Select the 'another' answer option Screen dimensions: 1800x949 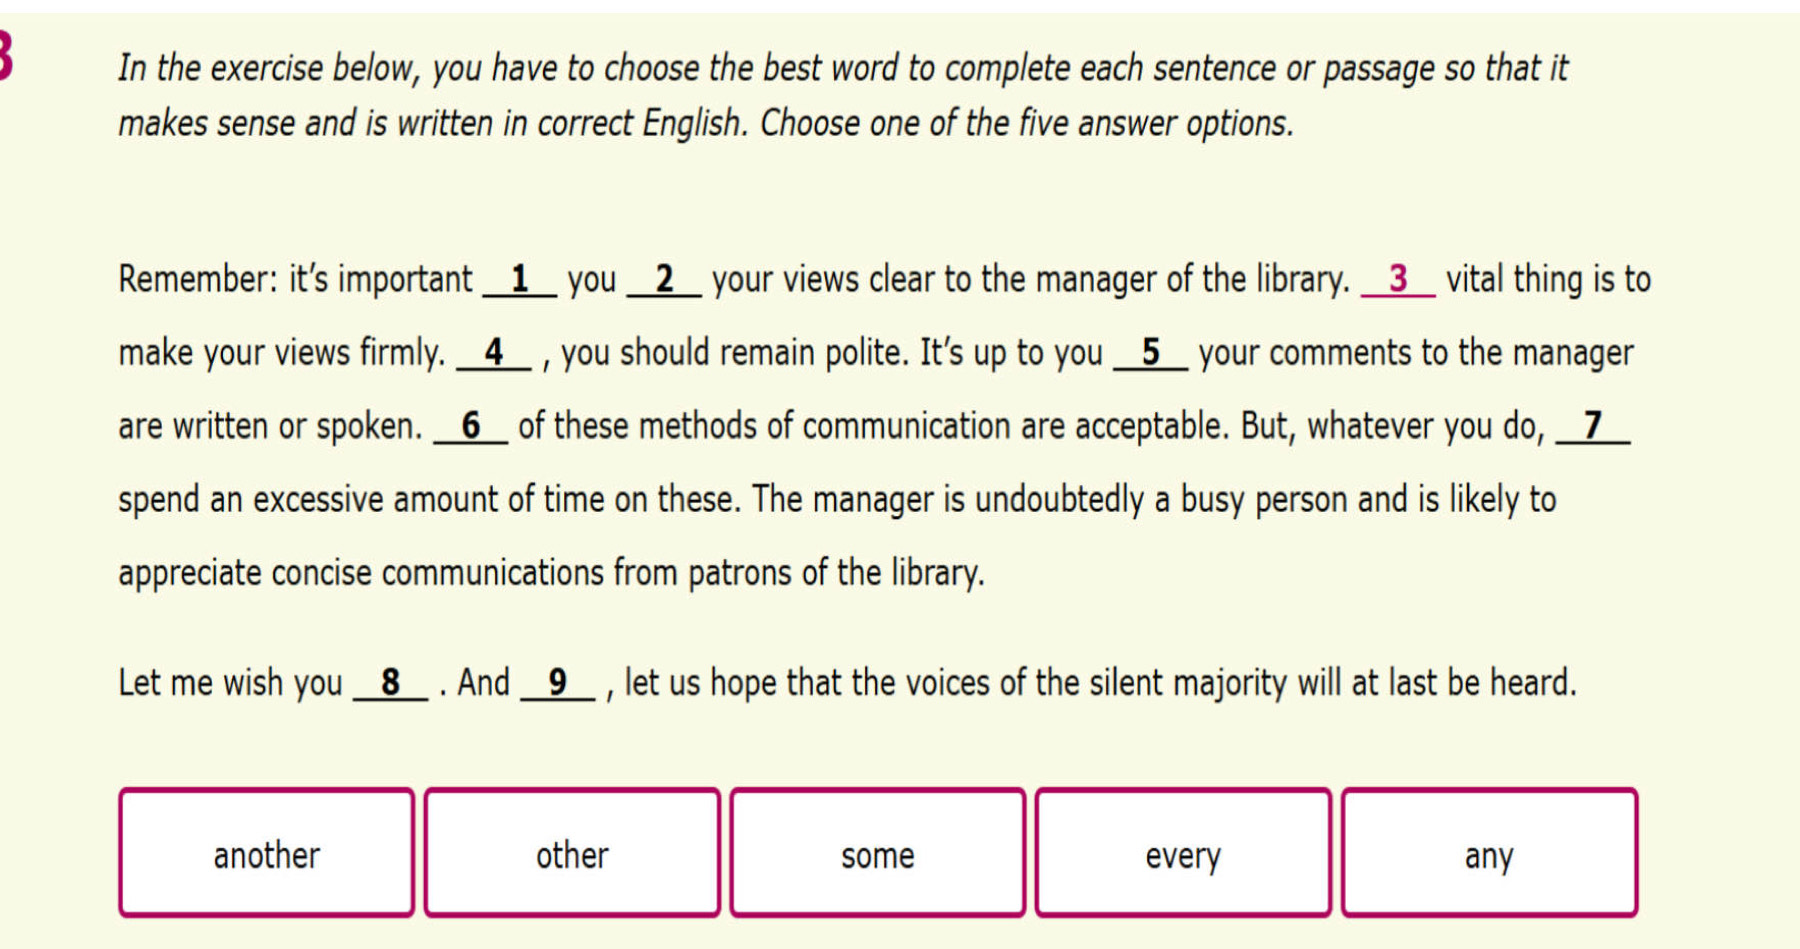tap(266, 853)
